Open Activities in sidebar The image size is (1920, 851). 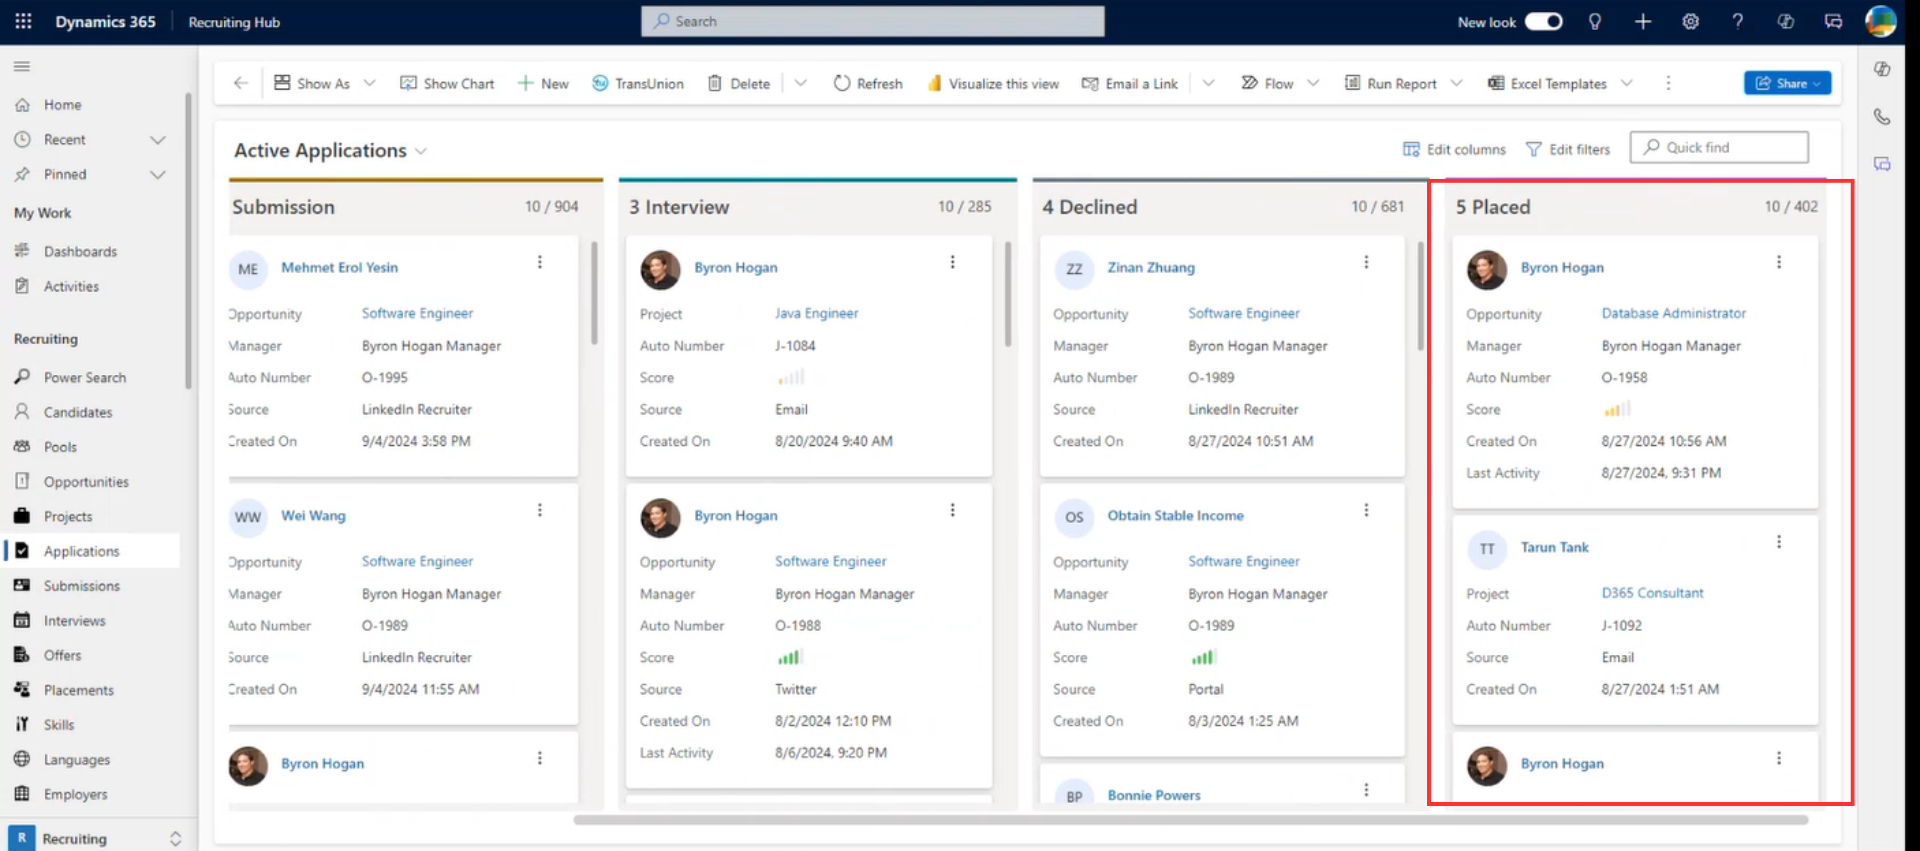click(71, 286)
